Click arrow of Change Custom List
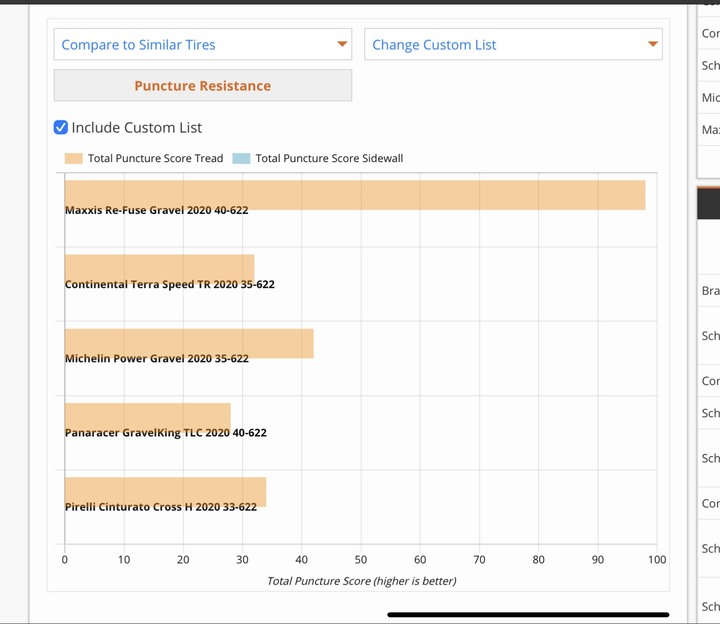The image size is (720, 624). (653, 44)
